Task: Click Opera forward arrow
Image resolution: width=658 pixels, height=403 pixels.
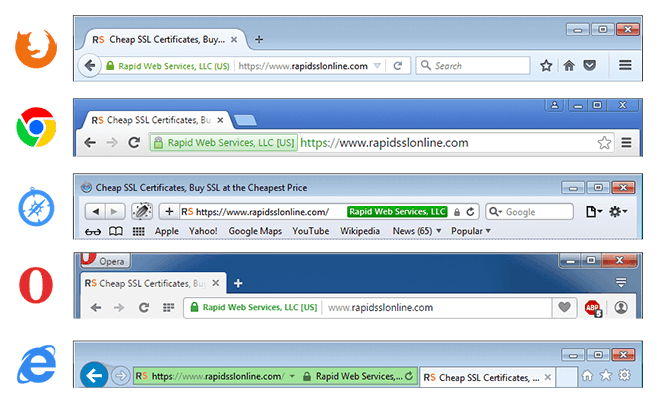Action: coord(119,308)
